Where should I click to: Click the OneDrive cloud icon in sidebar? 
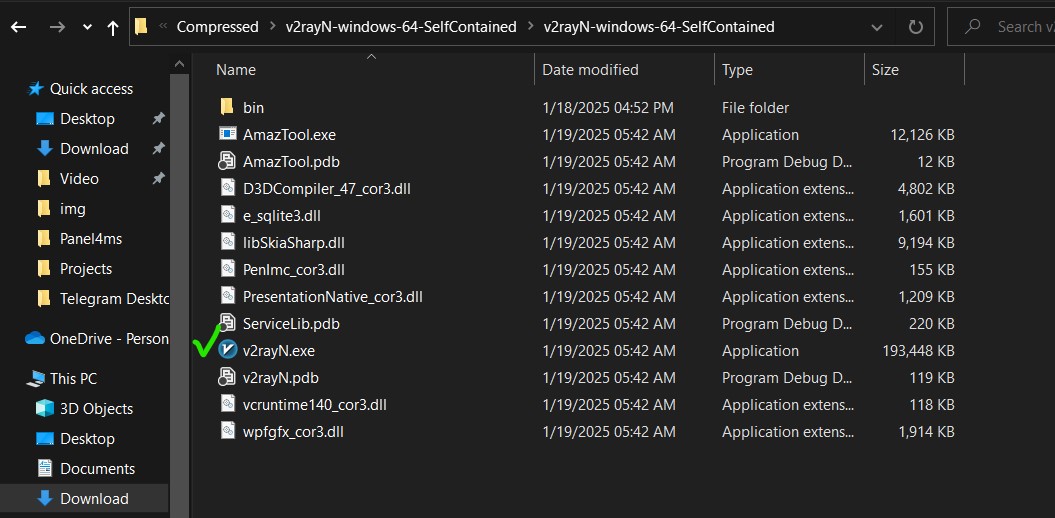[x=36, y=339]
